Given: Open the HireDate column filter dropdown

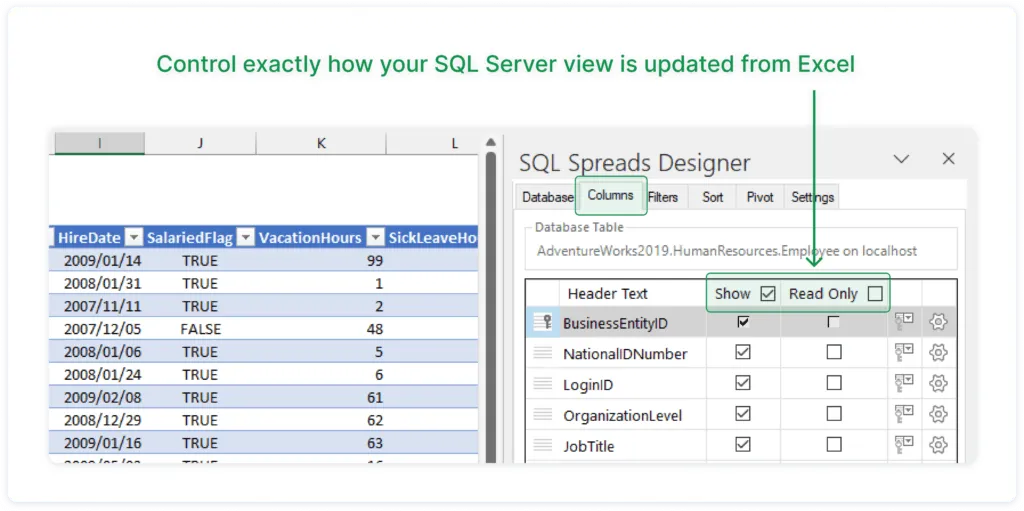Looking at the screenshot, I should coord(135,238).
